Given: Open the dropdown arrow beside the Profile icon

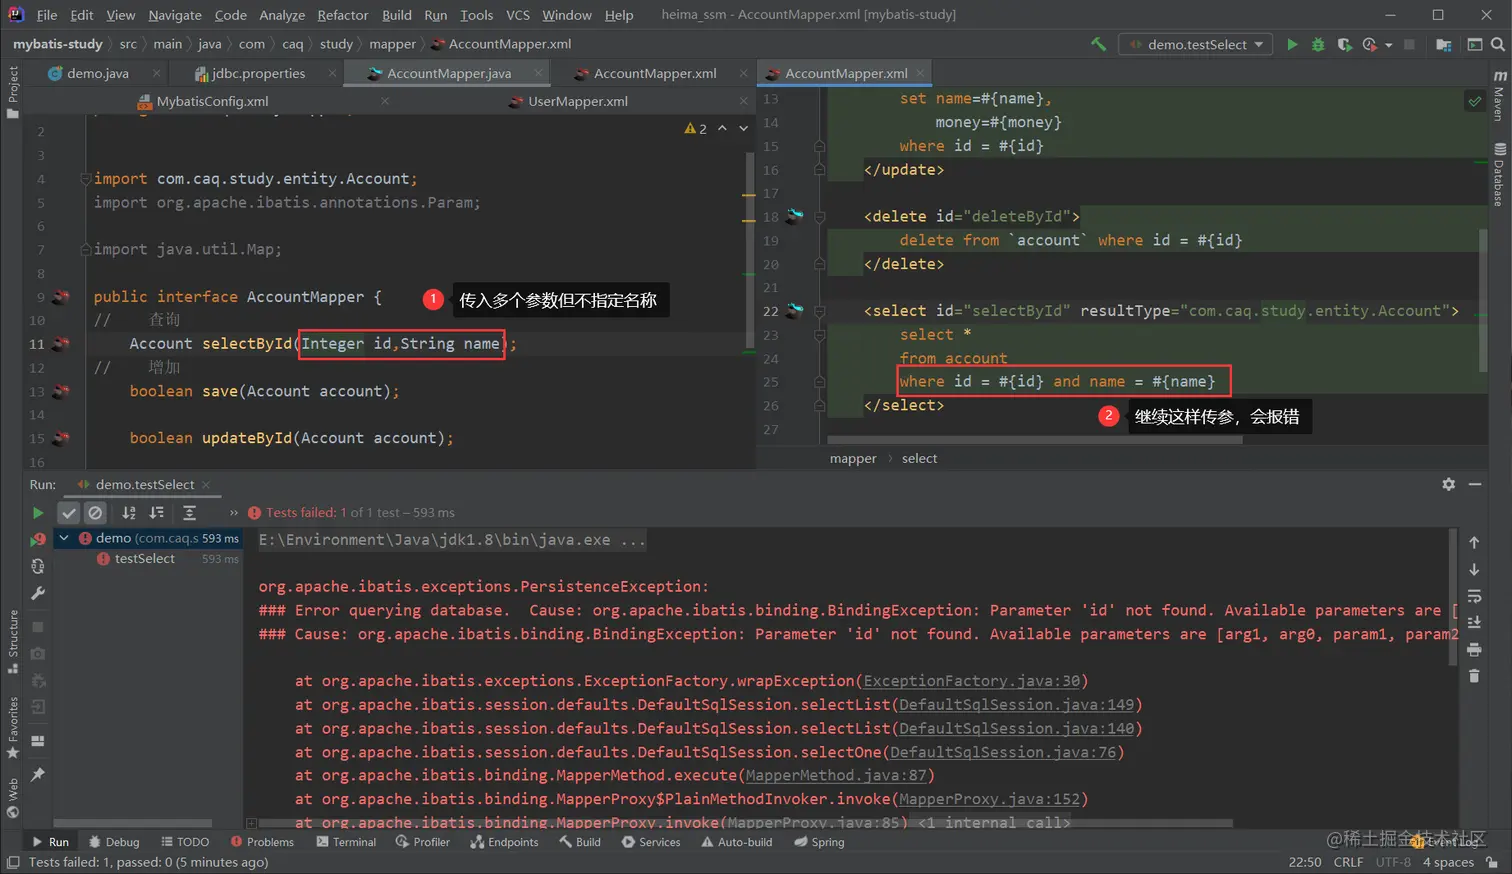Looking at the screenshot, I should (x=1389, y=45).
